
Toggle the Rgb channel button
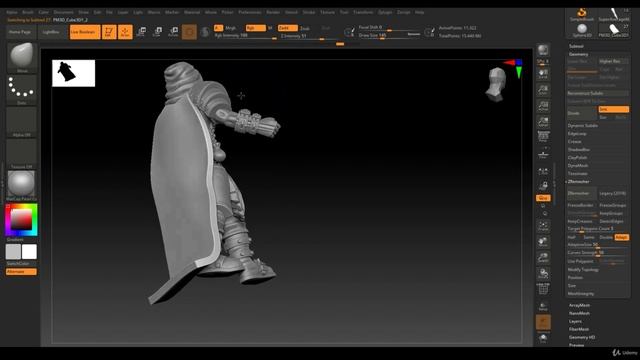click(256, 28)
